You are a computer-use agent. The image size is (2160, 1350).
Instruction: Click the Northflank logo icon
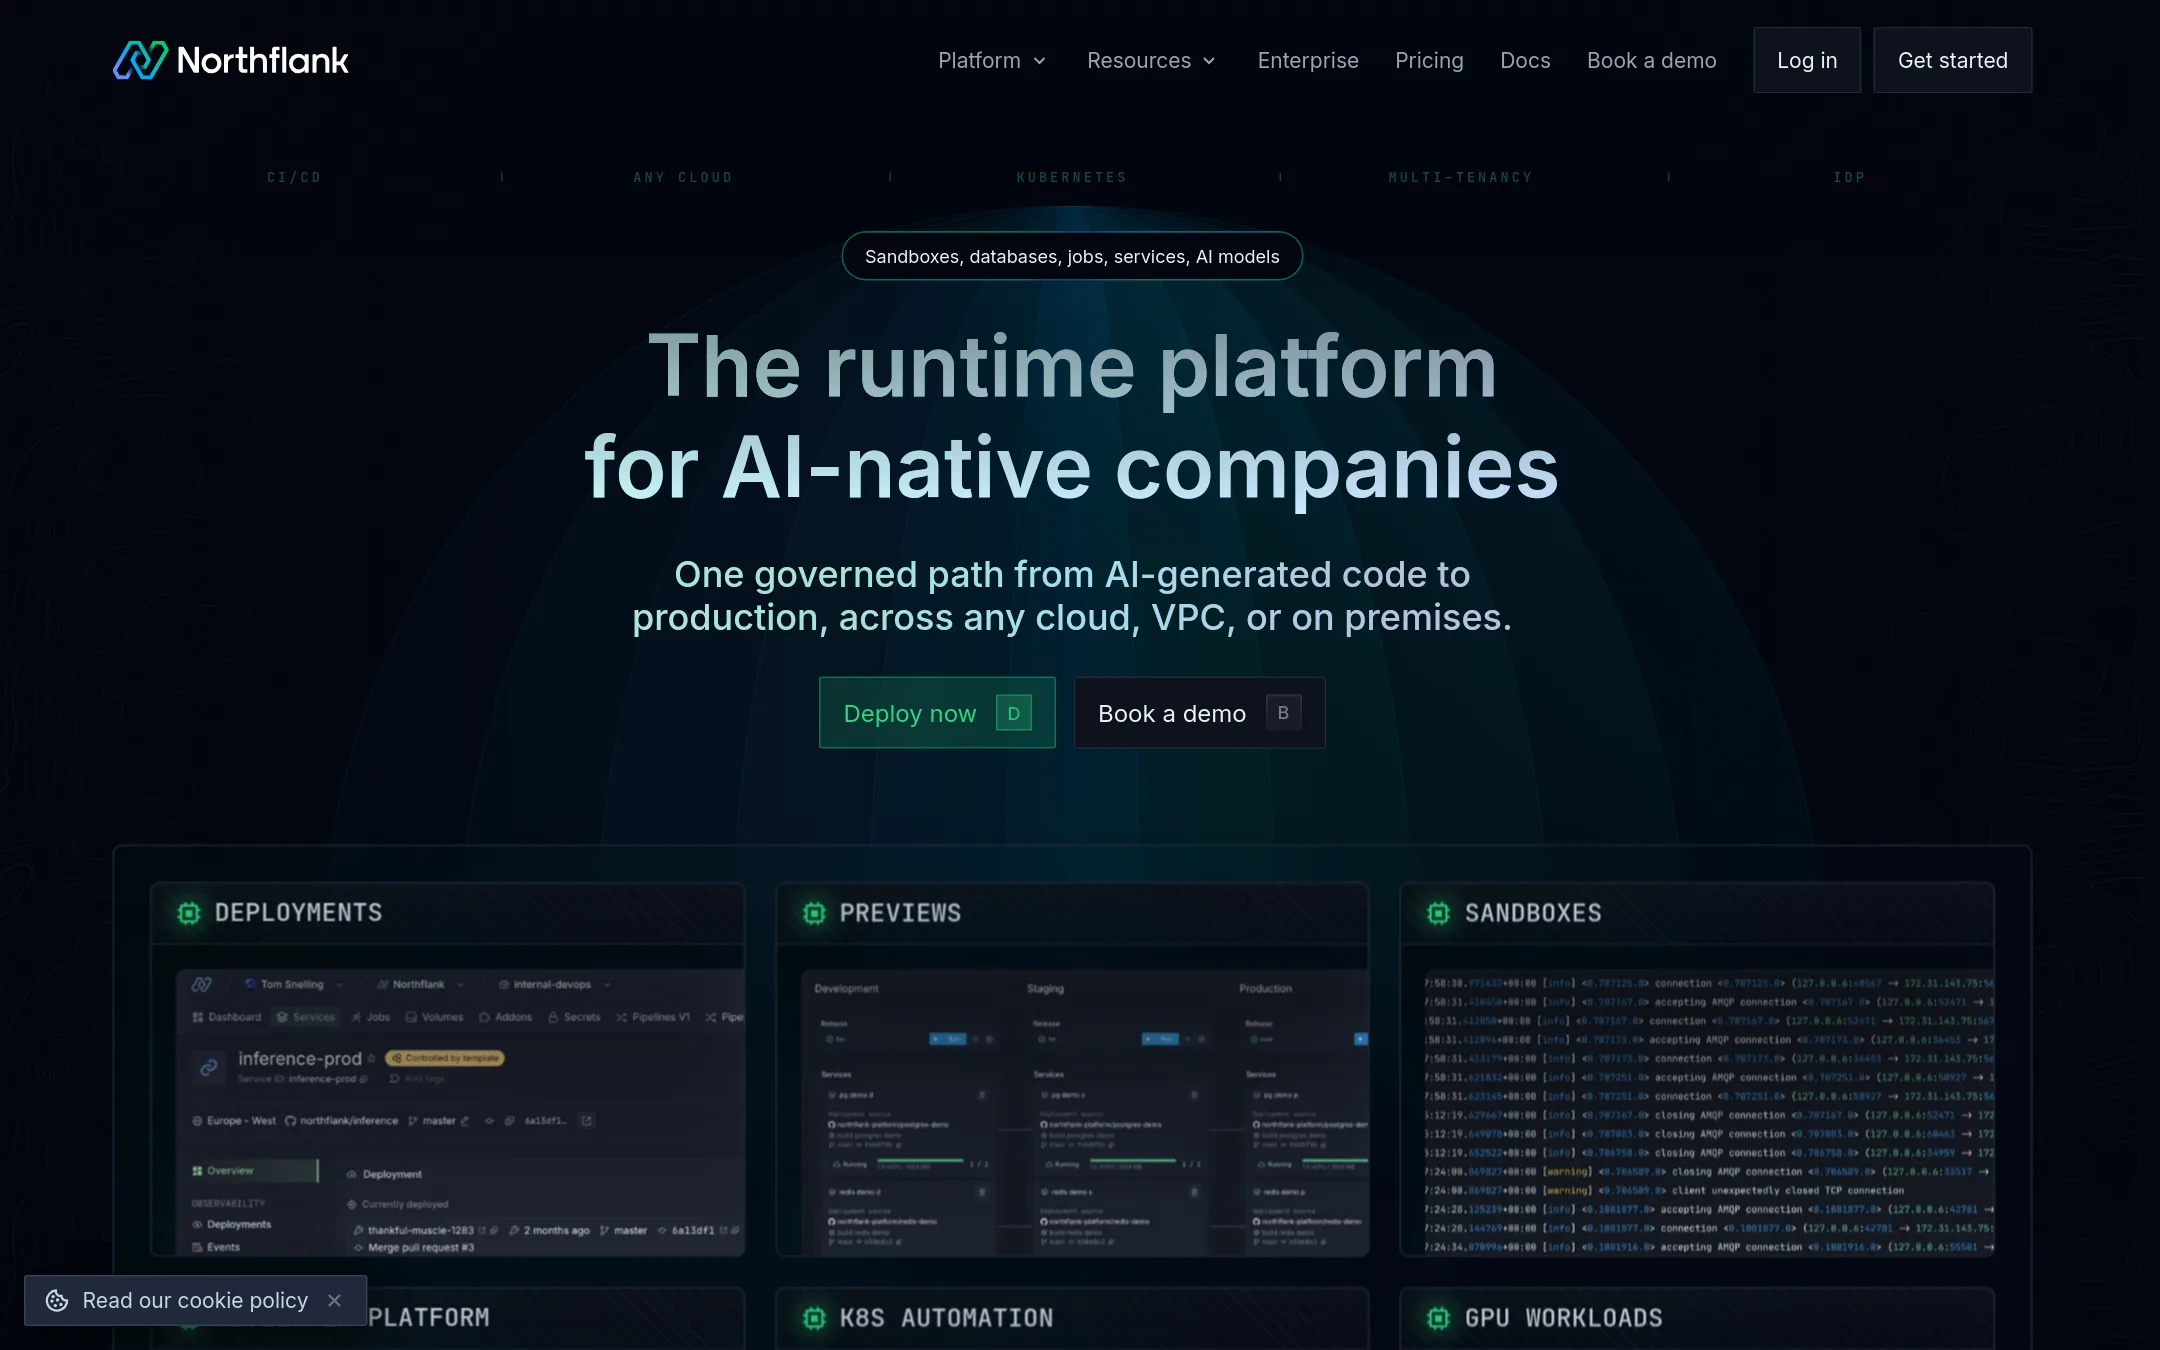[140, 60]
